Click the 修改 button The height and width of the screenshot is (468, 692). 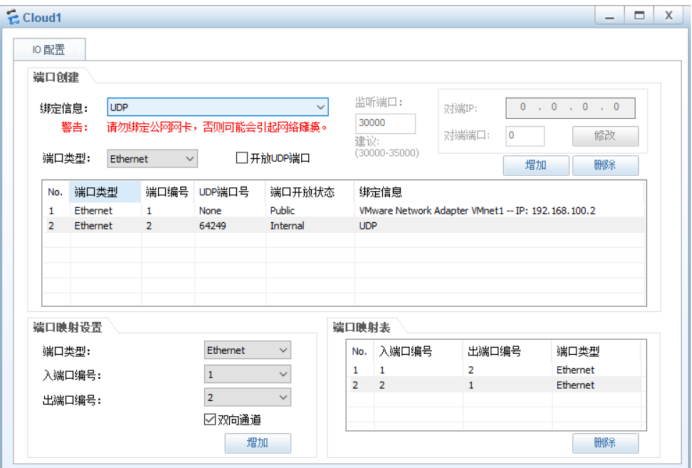tap(605, 136)
